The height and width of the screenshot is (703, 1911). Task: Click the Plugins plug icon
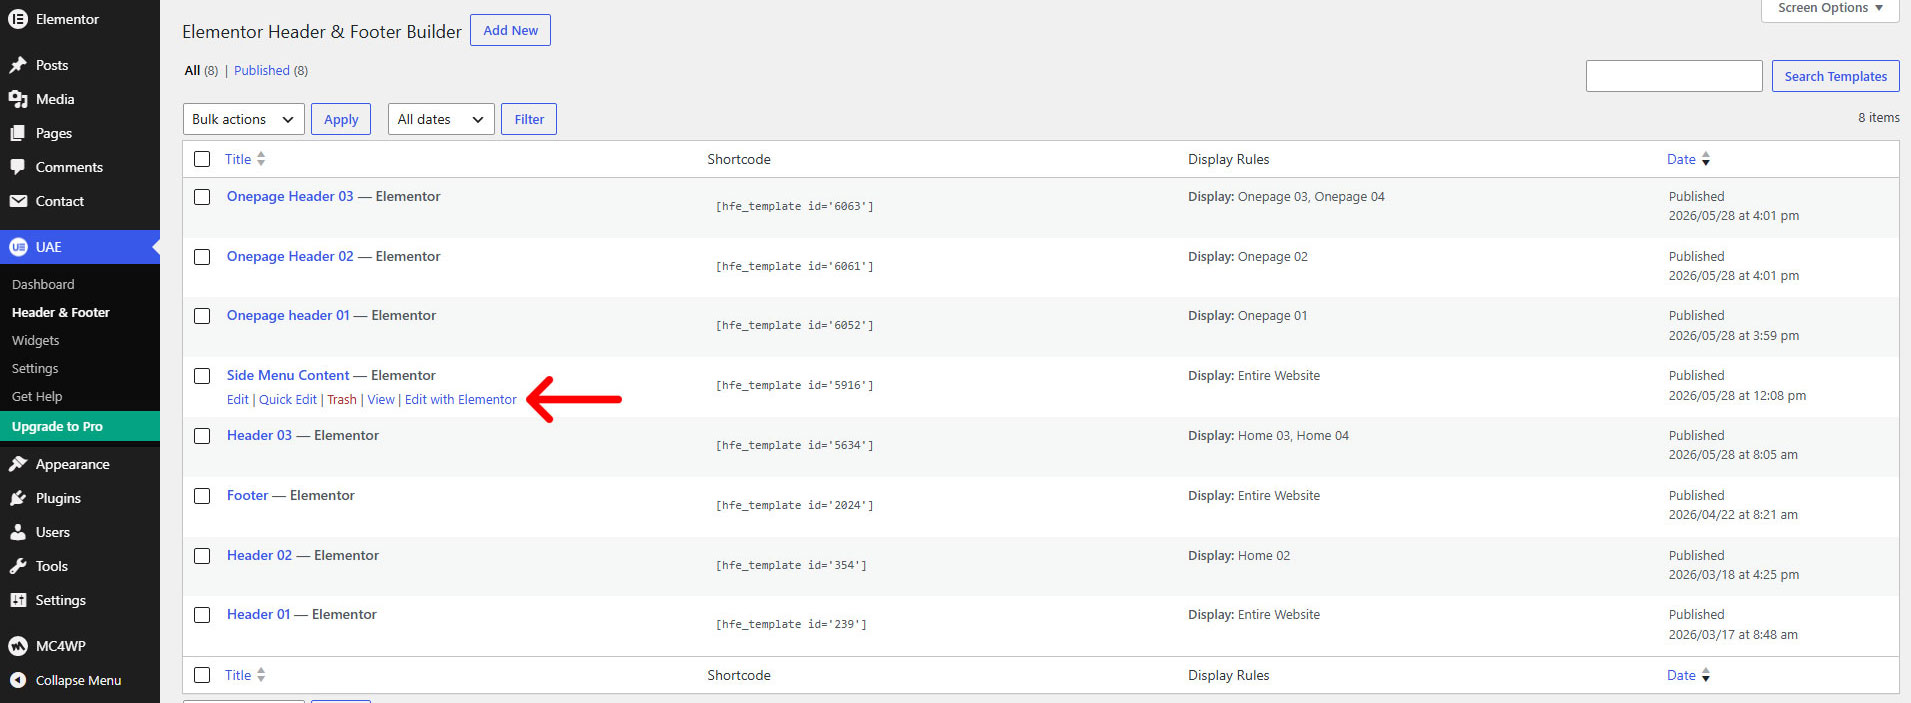[18, 498]
